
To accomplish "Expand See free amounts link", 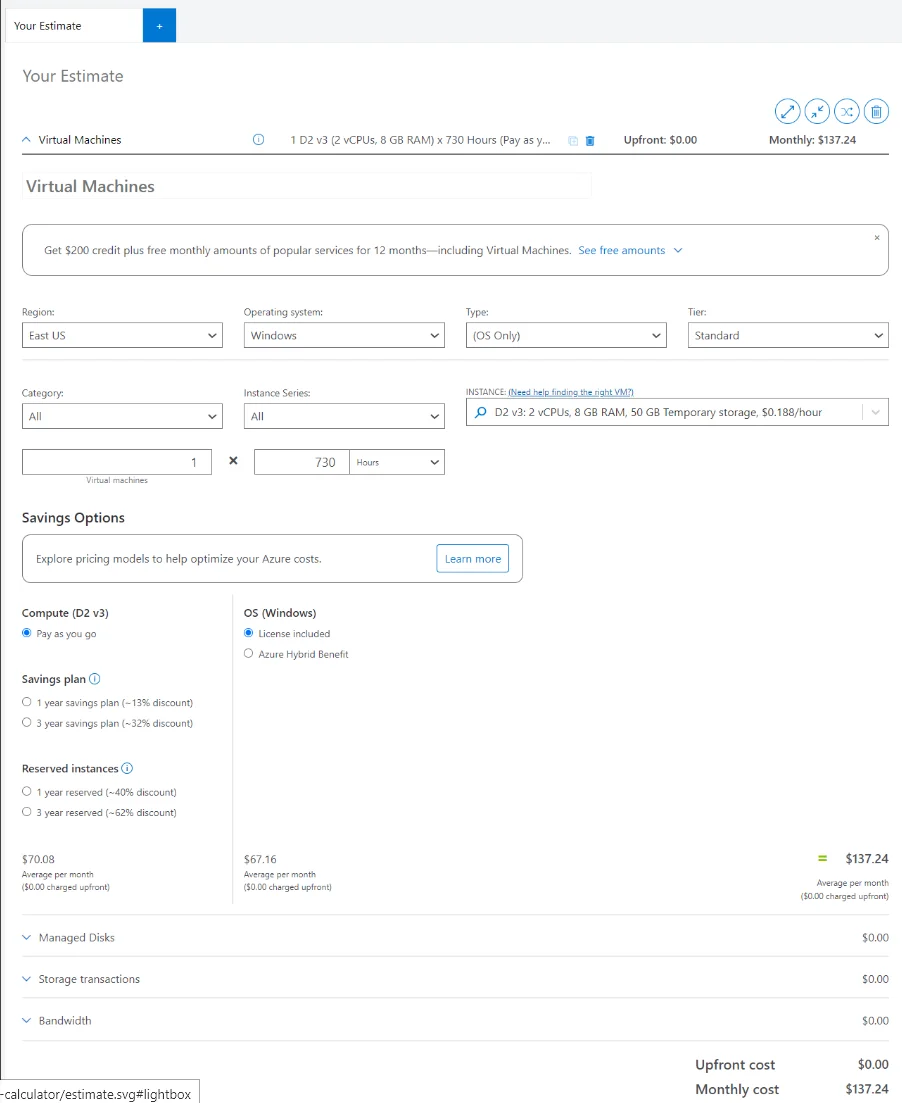I will (x=630, y=250).
